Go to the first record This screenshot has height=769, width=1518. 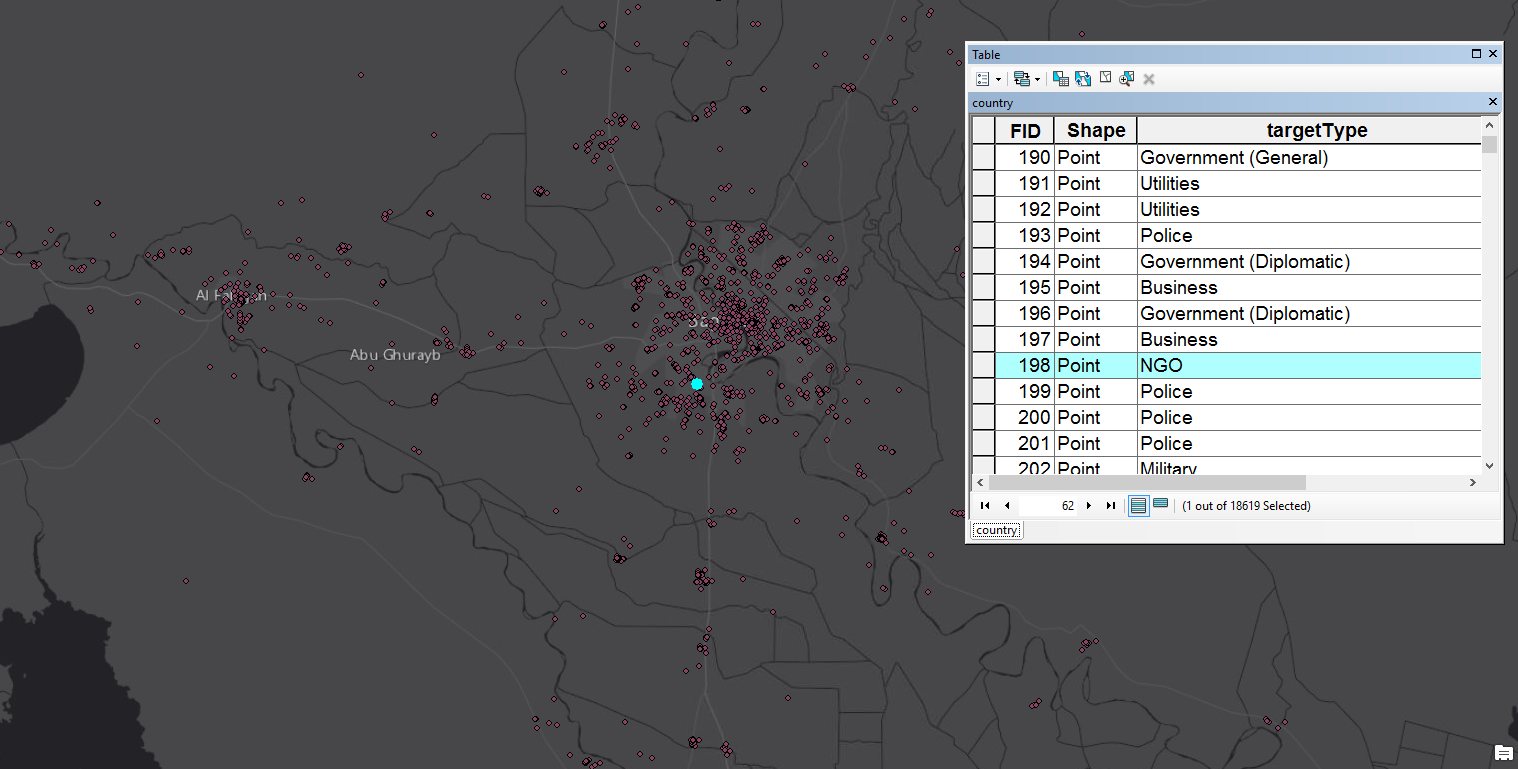coord(985,506)
